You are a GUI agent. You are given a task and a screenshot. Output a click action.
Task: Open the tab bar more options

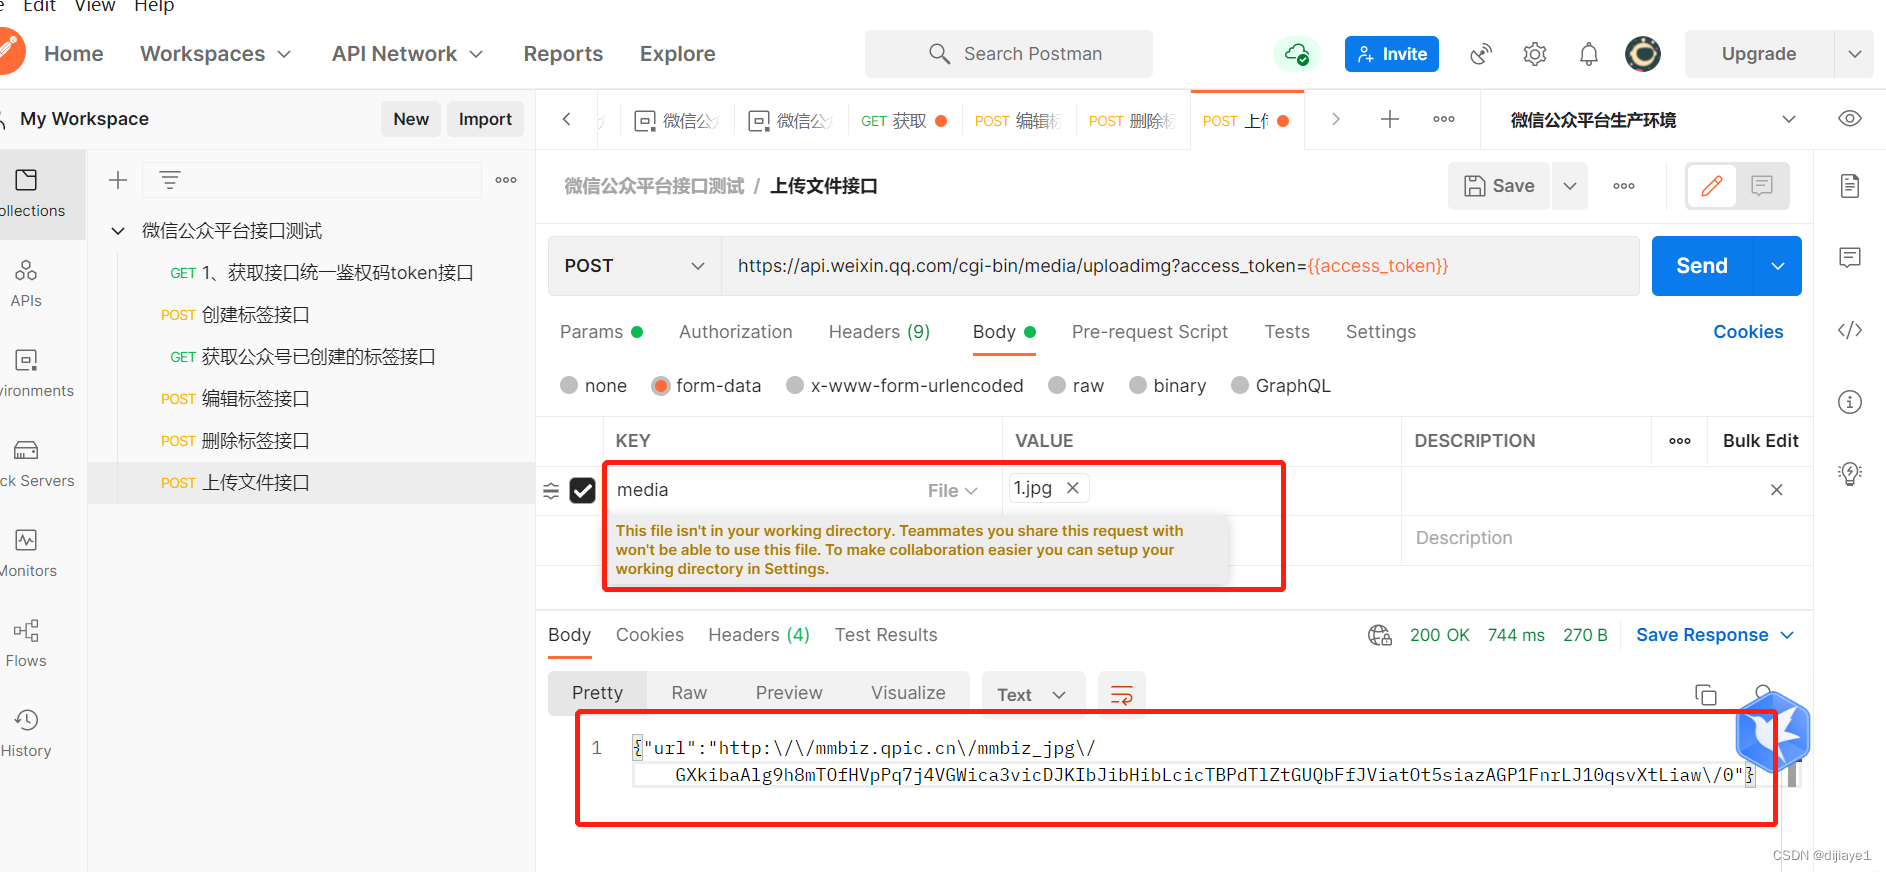click(1444, 119)
